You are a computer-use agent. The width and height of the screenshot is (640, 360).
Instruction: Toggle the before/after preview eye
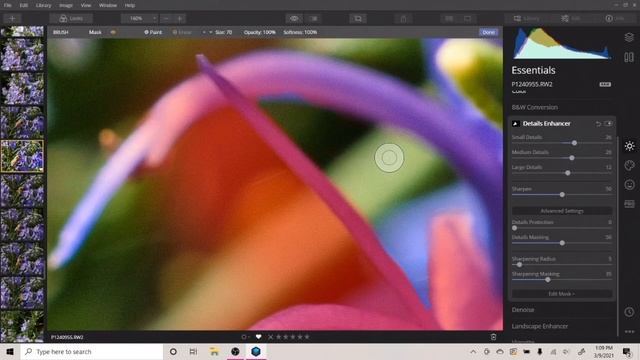(x=294, y=18)
